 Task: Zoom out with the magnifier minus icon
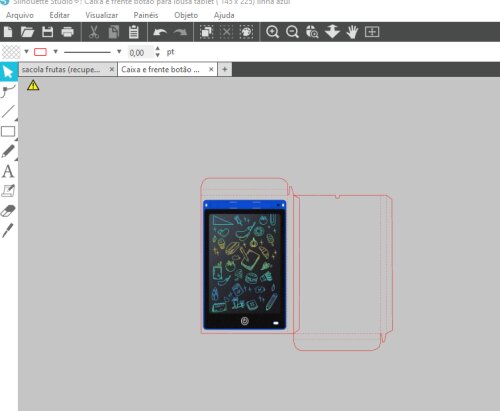292,32
